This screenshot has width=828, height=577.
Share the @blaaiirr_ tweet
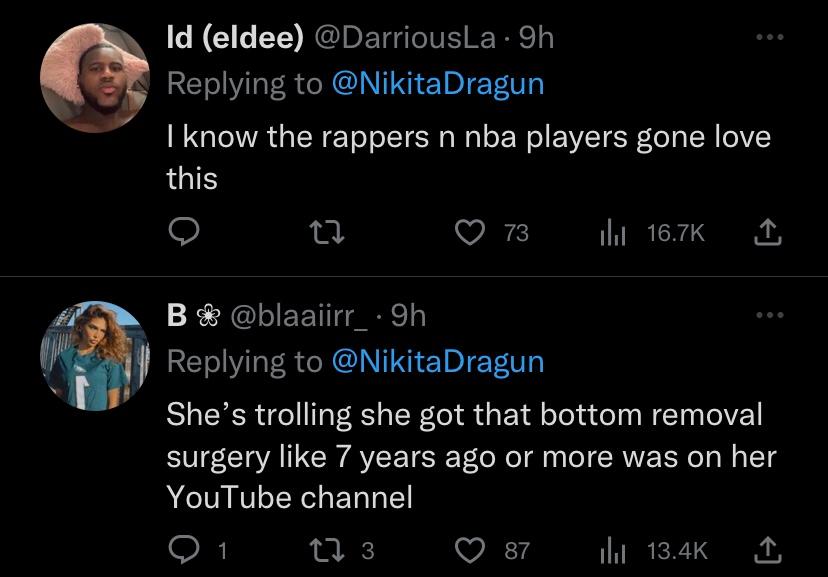point(764,550)
